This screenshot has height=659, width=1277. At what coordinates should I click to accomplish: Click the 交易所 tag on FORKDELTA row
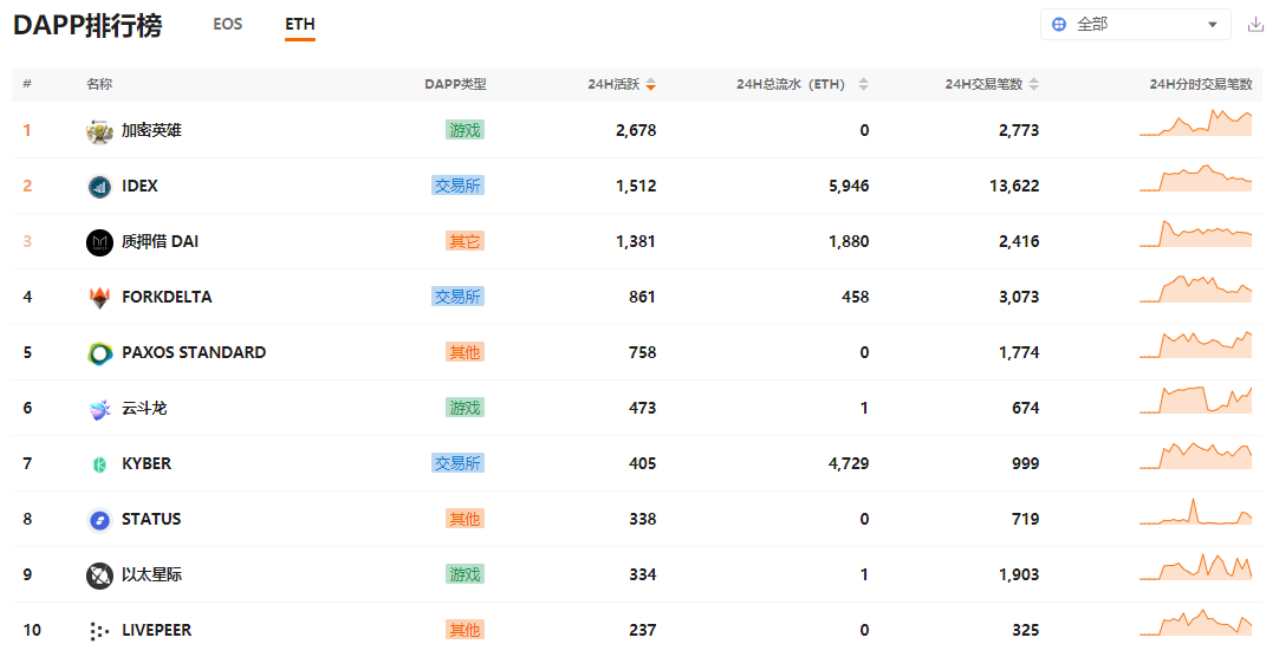click(x=458, y=297)
